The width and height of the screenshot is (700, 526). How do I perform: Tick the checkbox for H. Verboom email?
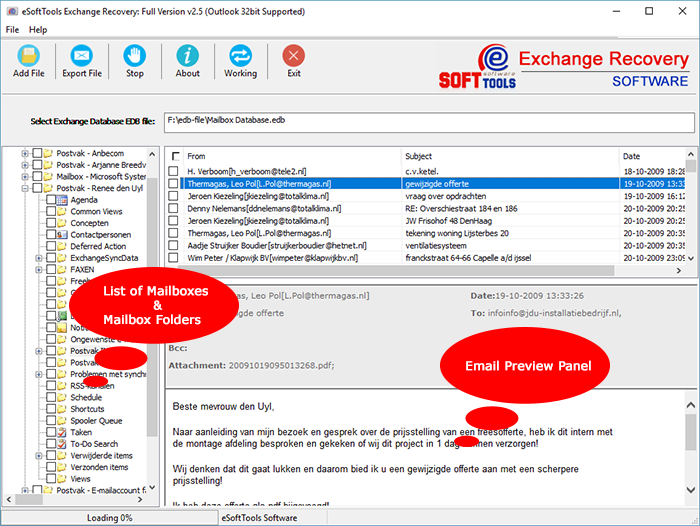coord(176,171)
